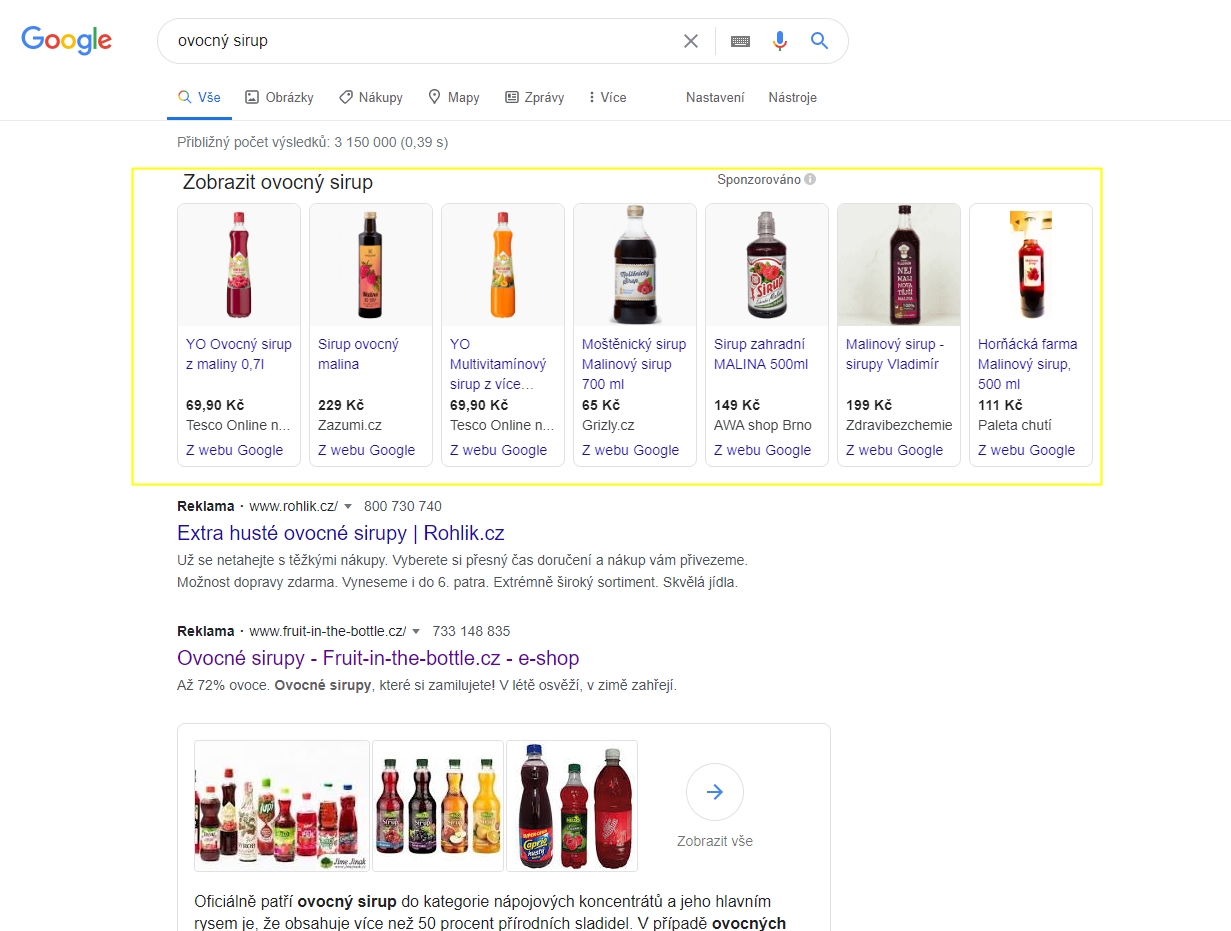Screen dimensions: 1231x931
Task: Click phone number '800 730 740'
Action: (x=403, y=507)
